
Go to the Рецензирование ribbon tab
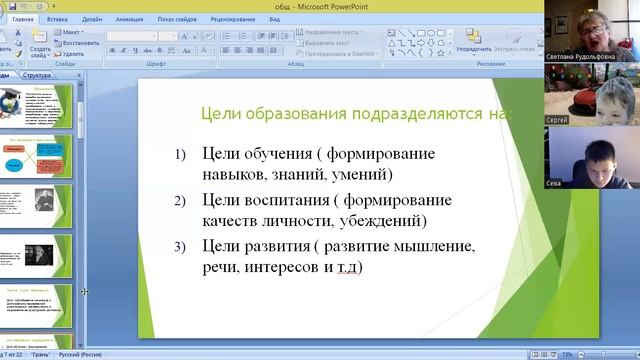233,19
